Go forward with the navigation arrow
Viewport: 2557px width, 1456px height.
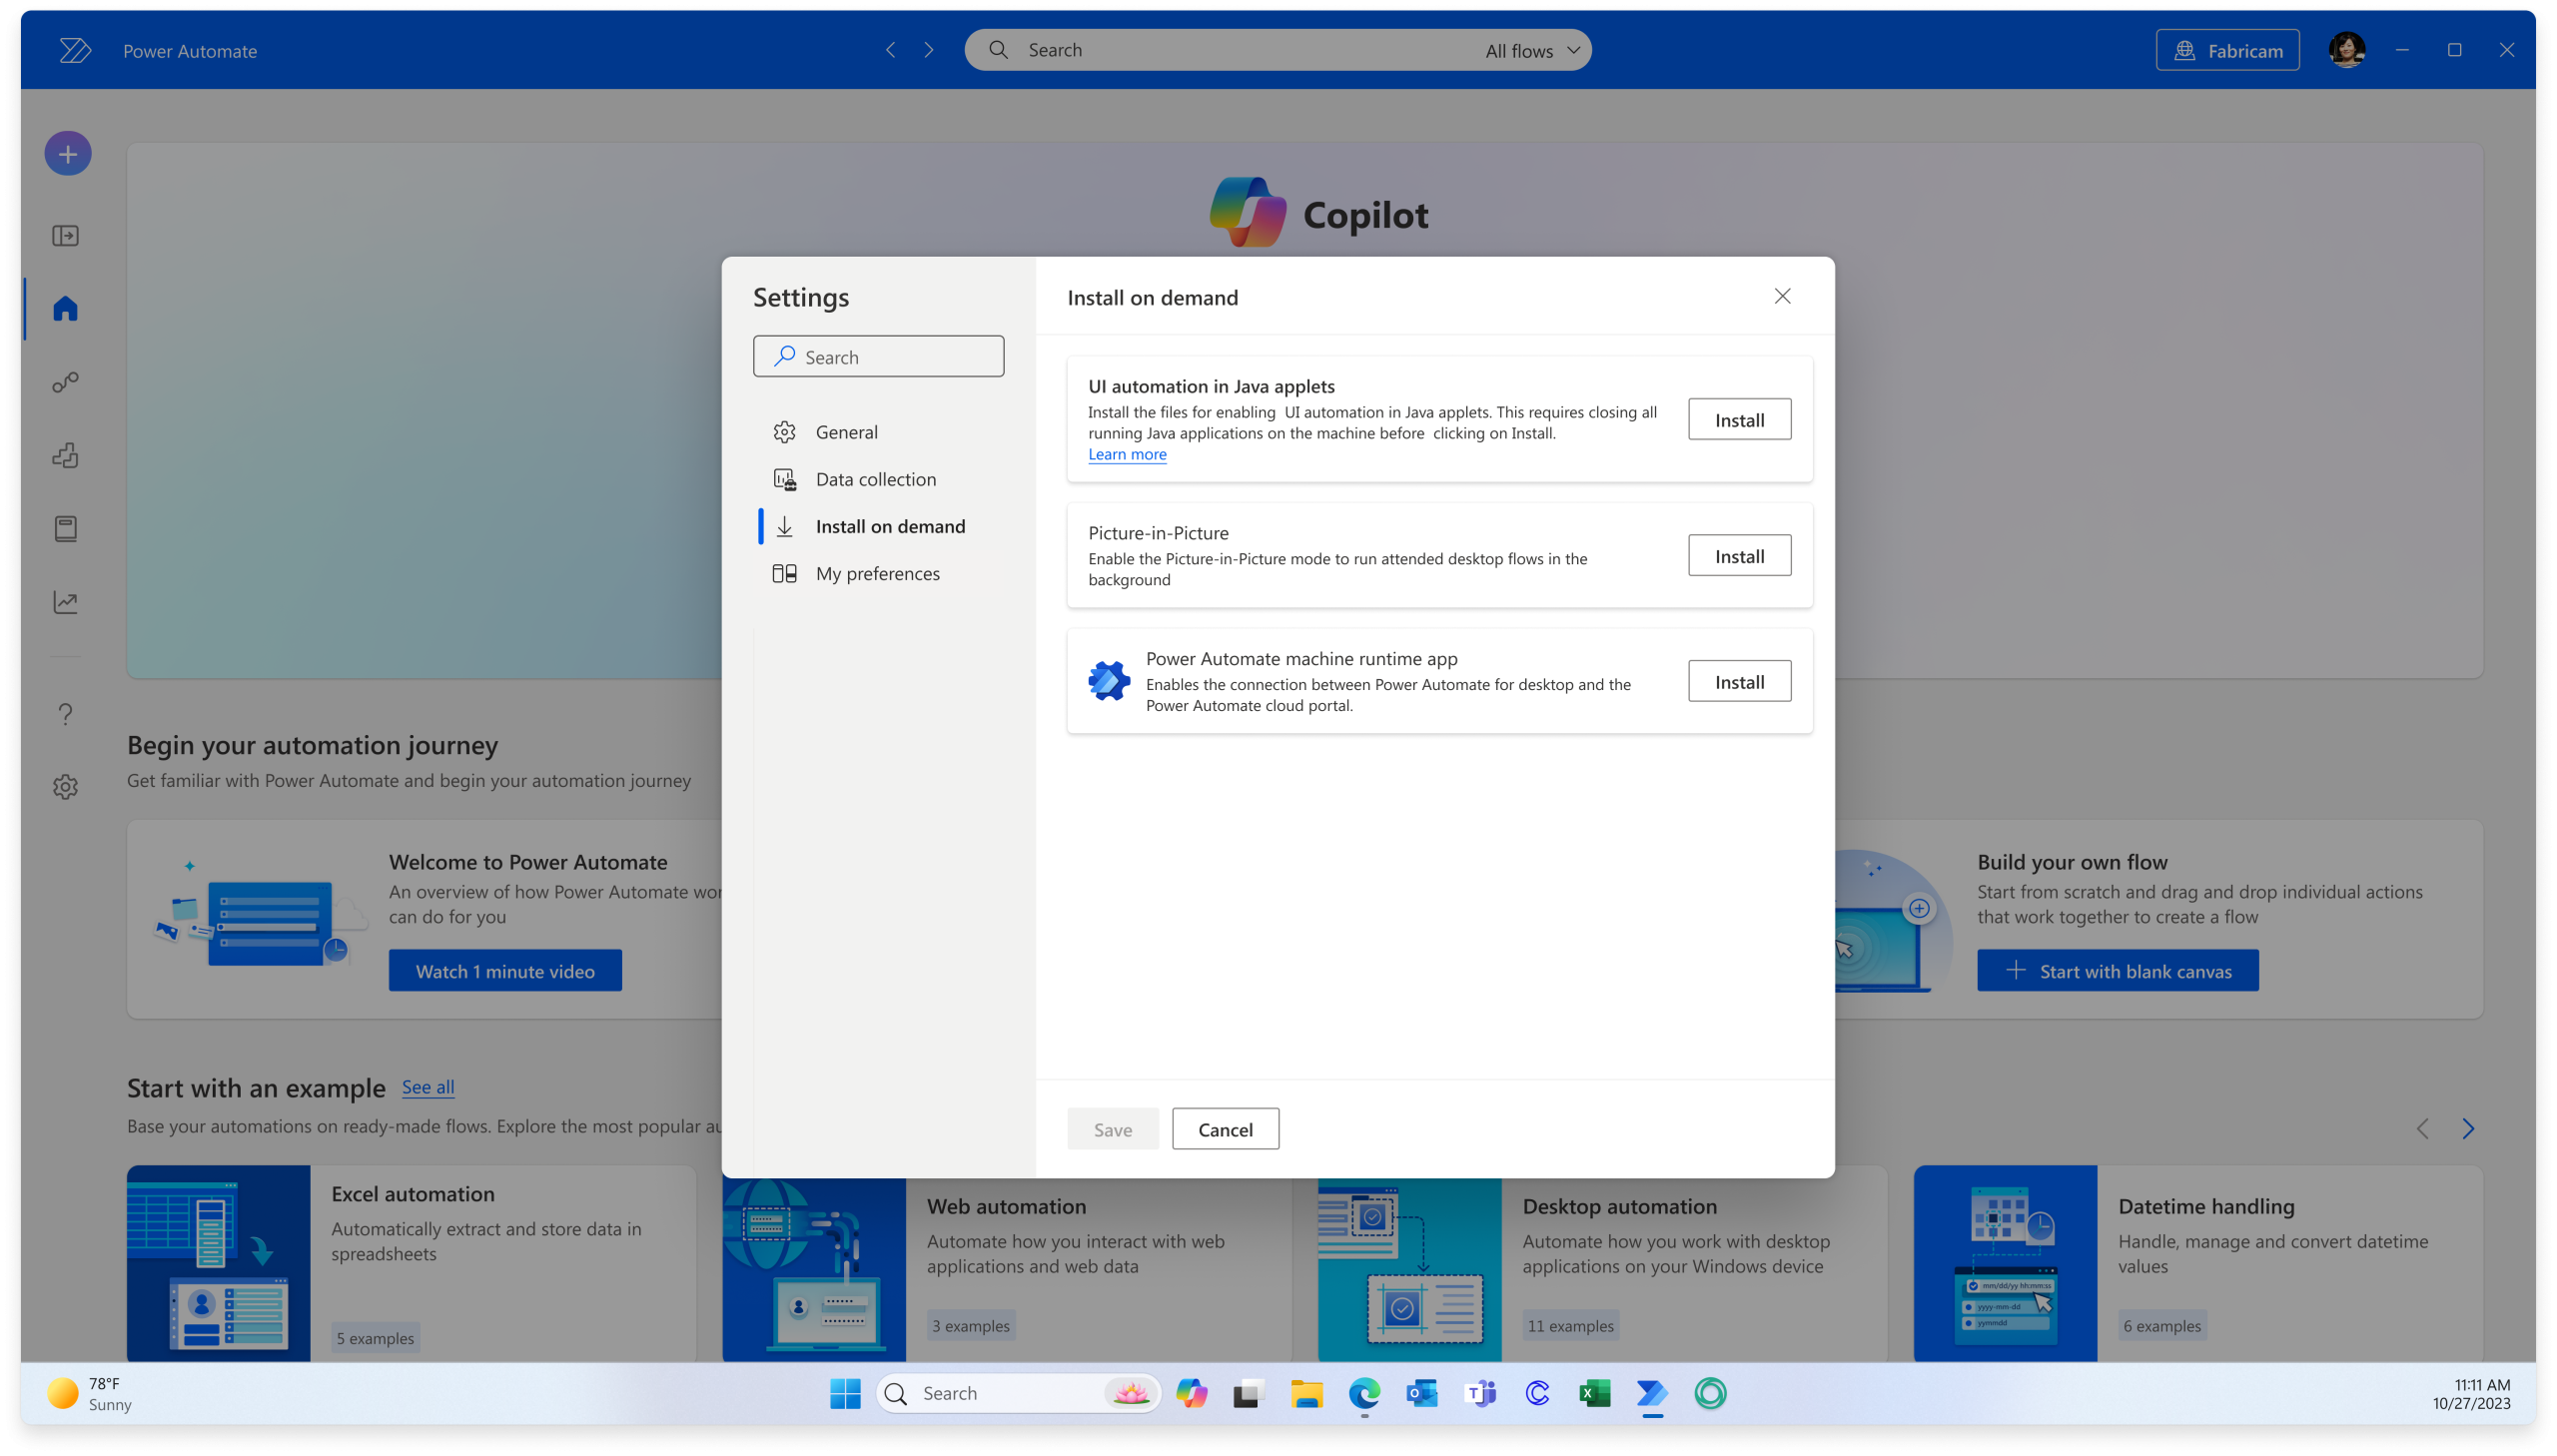929,50
